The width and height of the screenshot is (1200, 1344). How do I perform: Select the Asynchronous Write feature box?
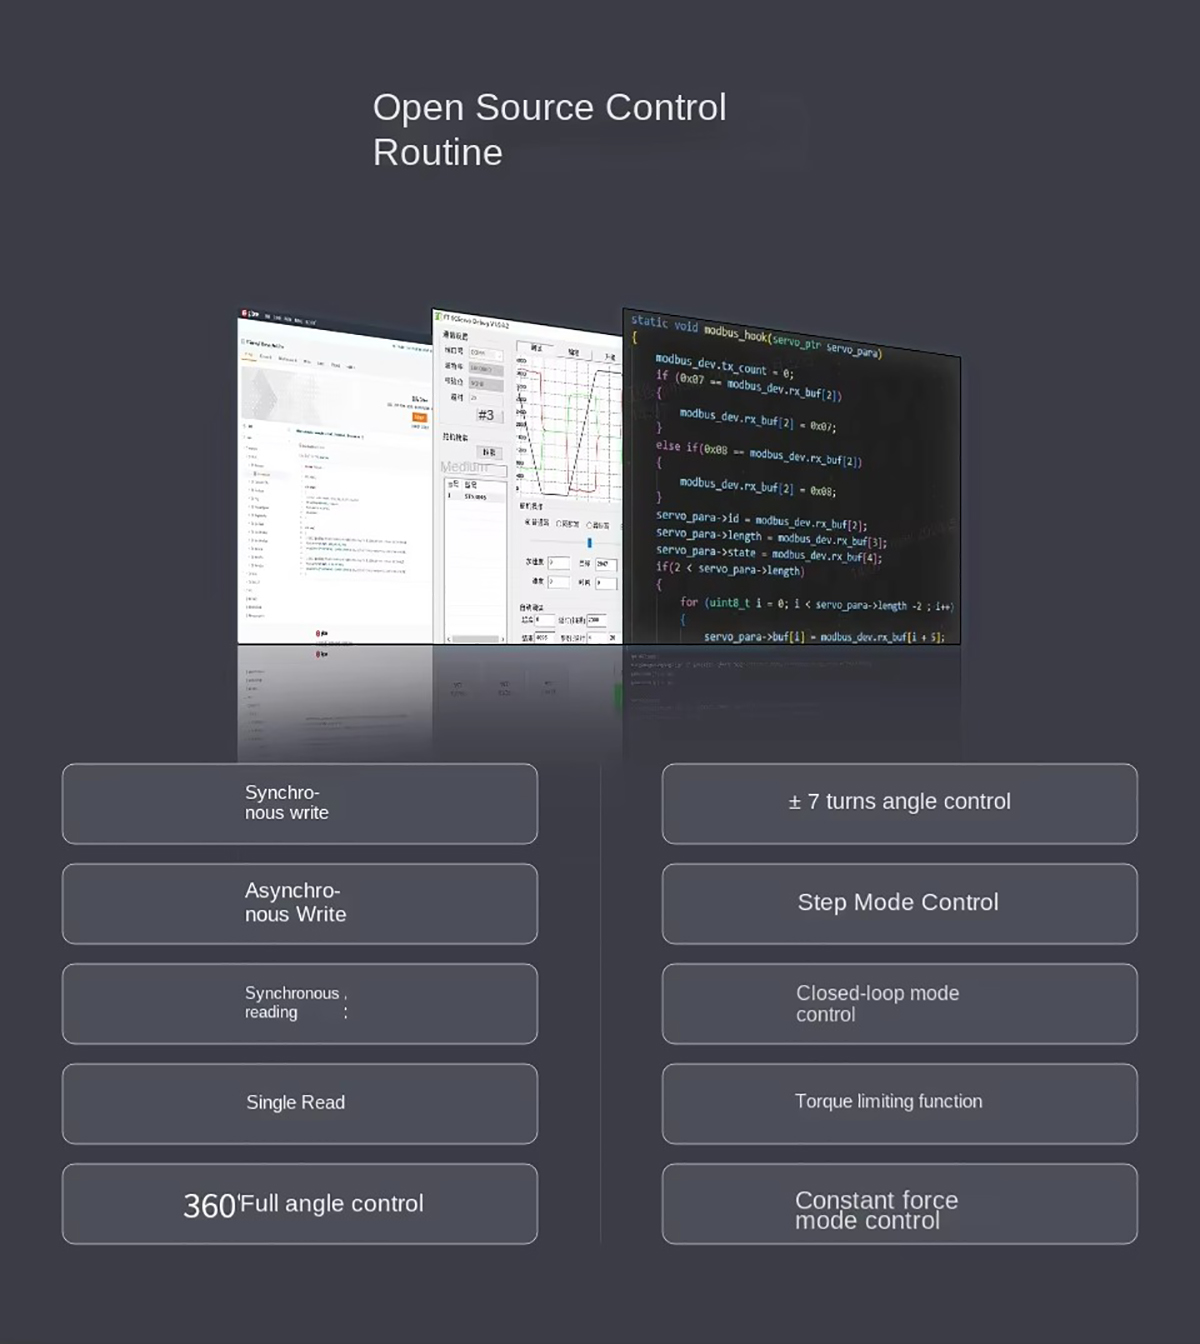click(x=299, y=903)
